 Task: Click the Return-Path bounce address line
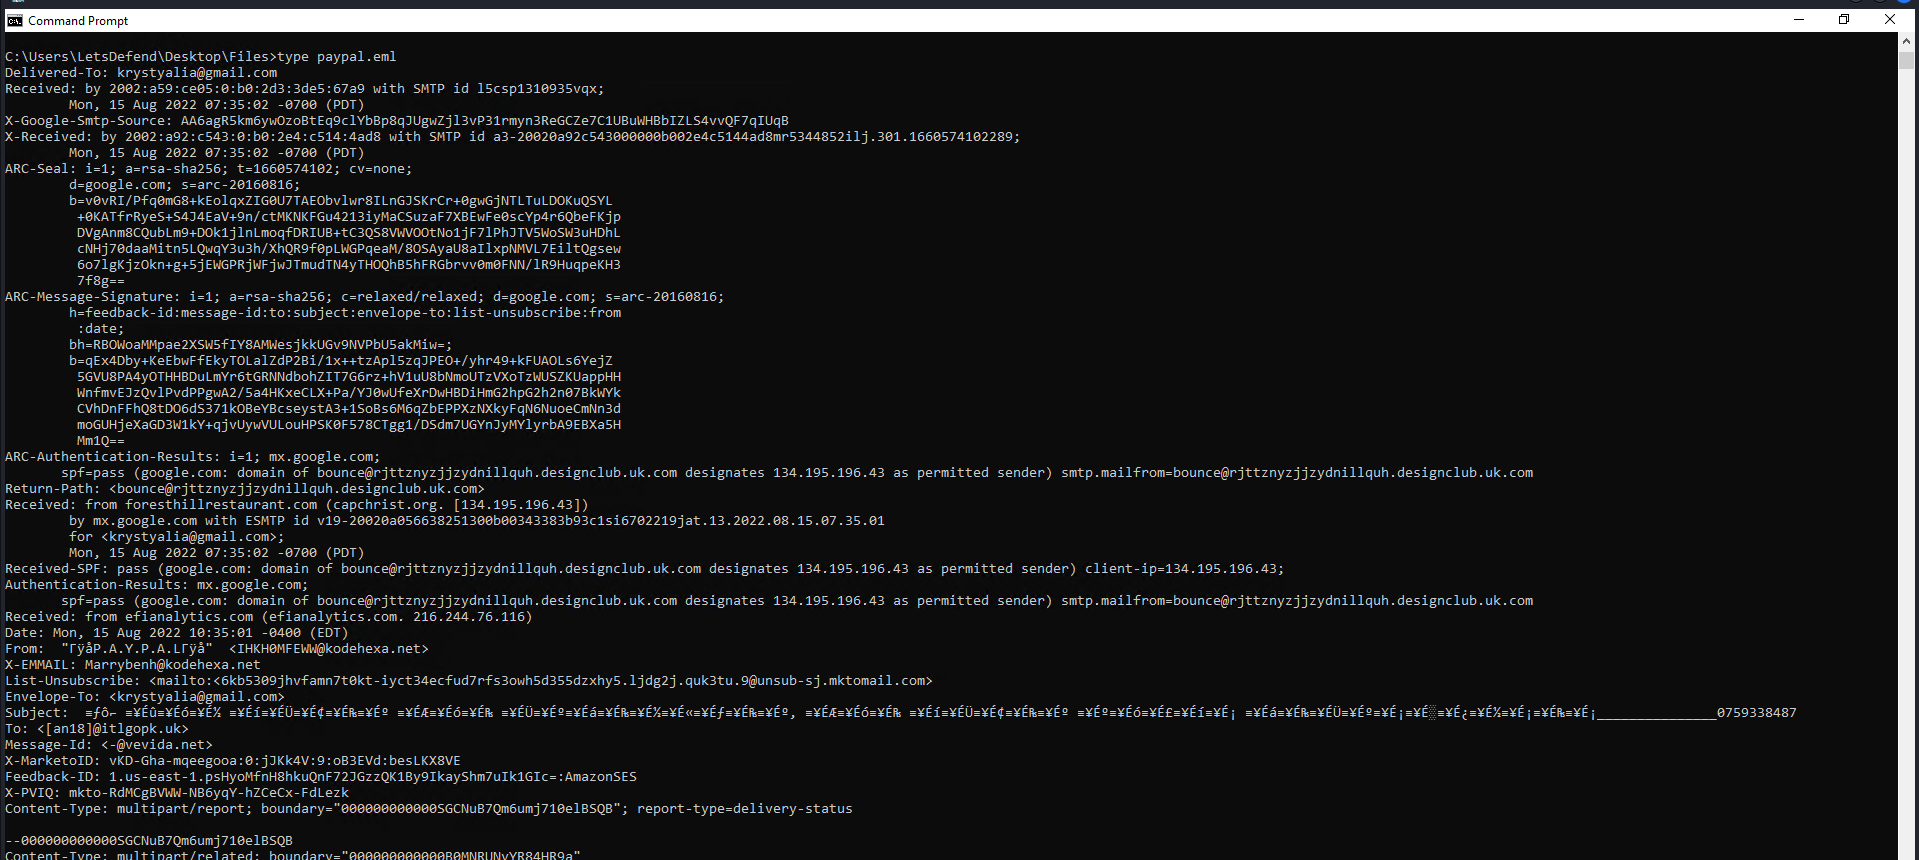[245, 489]
